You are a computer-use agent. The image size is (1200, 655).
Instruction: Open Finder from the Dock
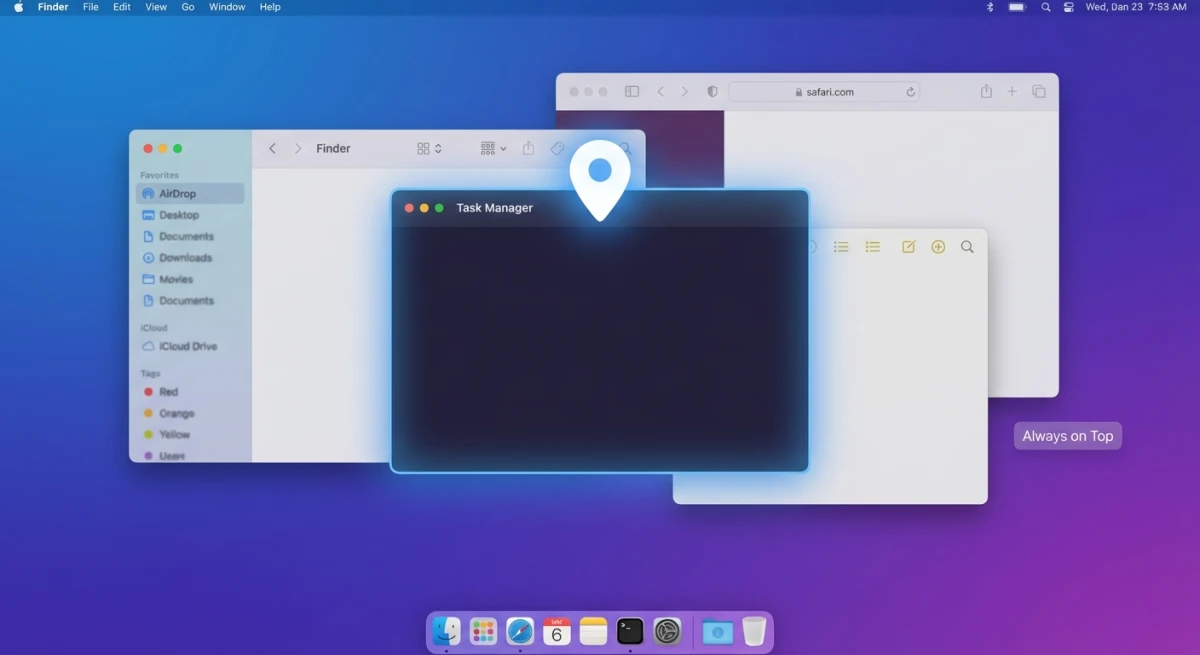[446, 631]
